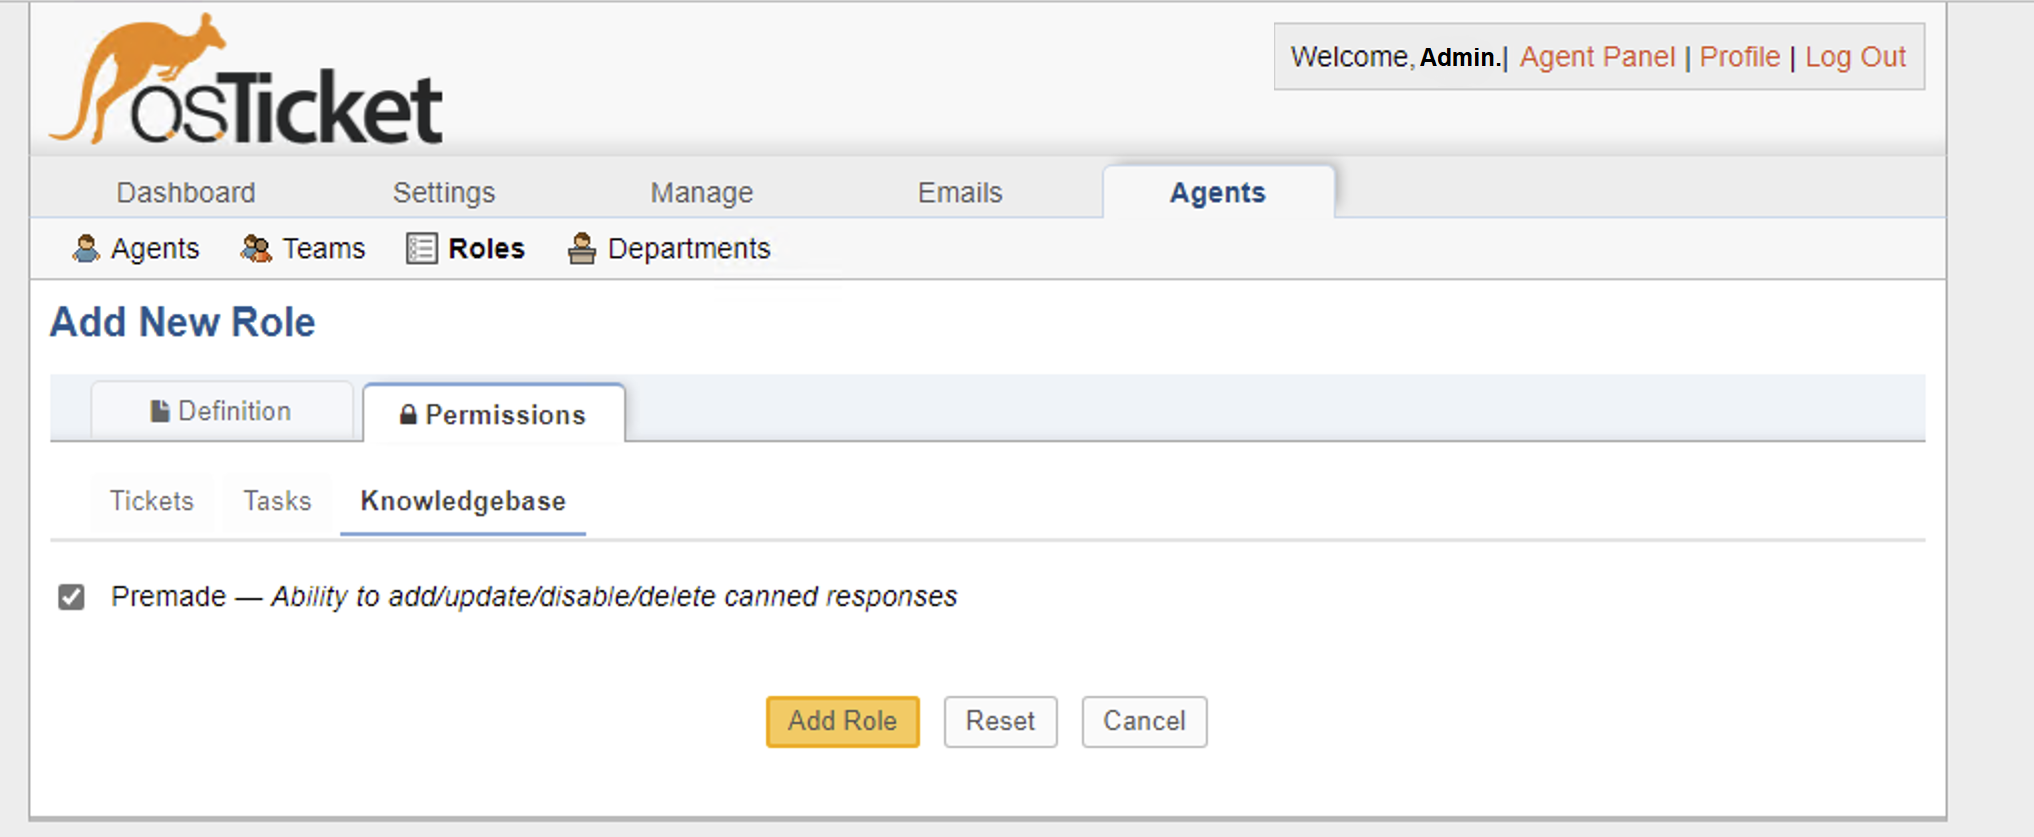
Task: Switch to the Manage tab
Action: click(x=702, y=192)
